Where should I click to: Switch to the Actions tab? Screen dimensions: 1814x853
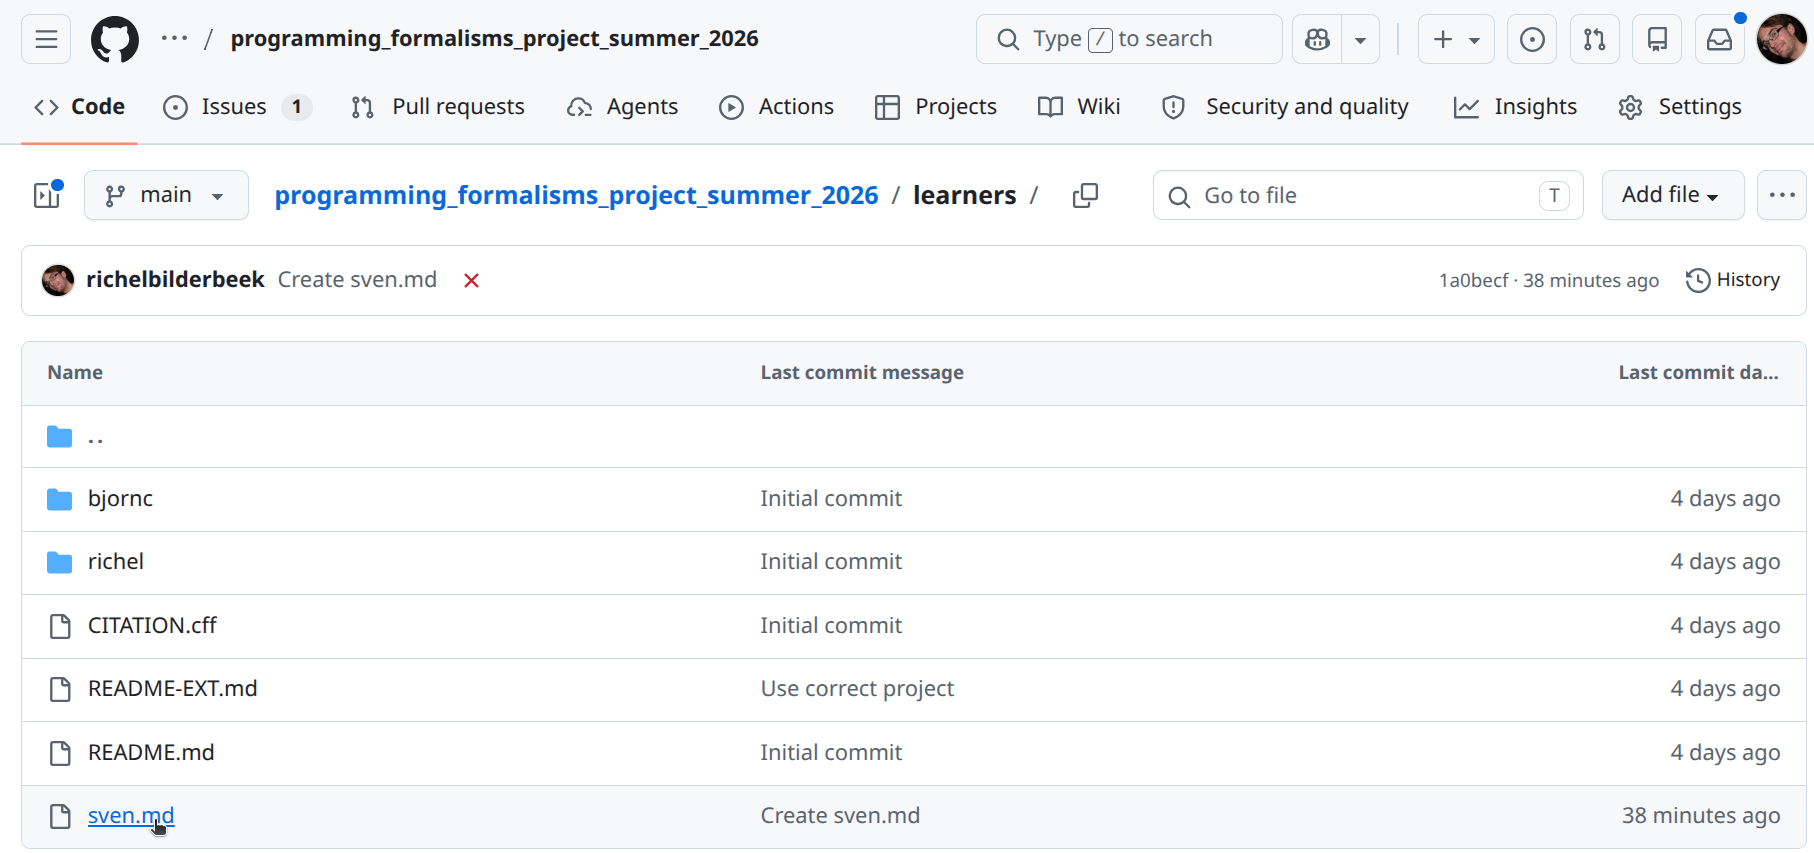(776, 107)
